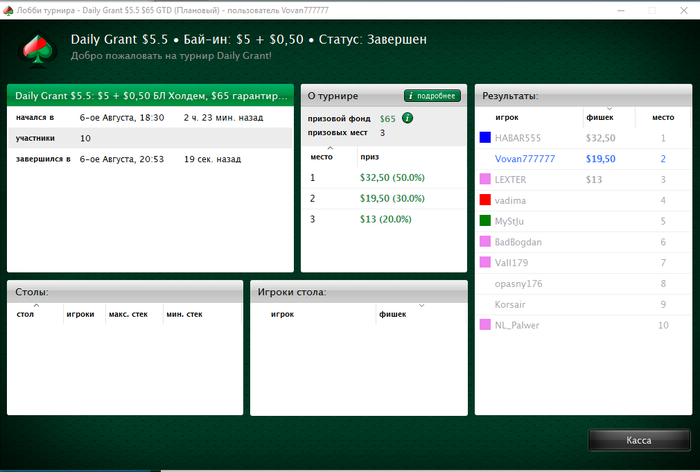Image resolution: width=700 pixels, height=472 pixels.
Task: Click the 'Игроки стола:' panel header
Action: (x=359, y=292)
